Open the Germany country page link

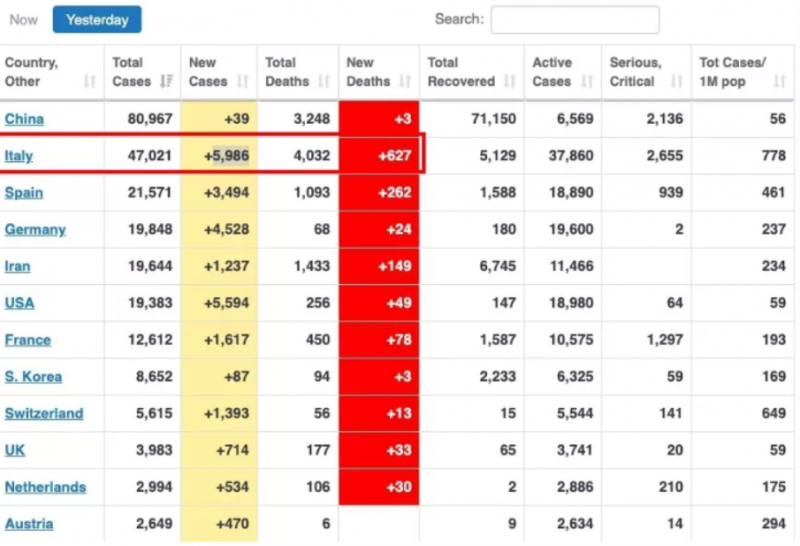pos(35,229)
